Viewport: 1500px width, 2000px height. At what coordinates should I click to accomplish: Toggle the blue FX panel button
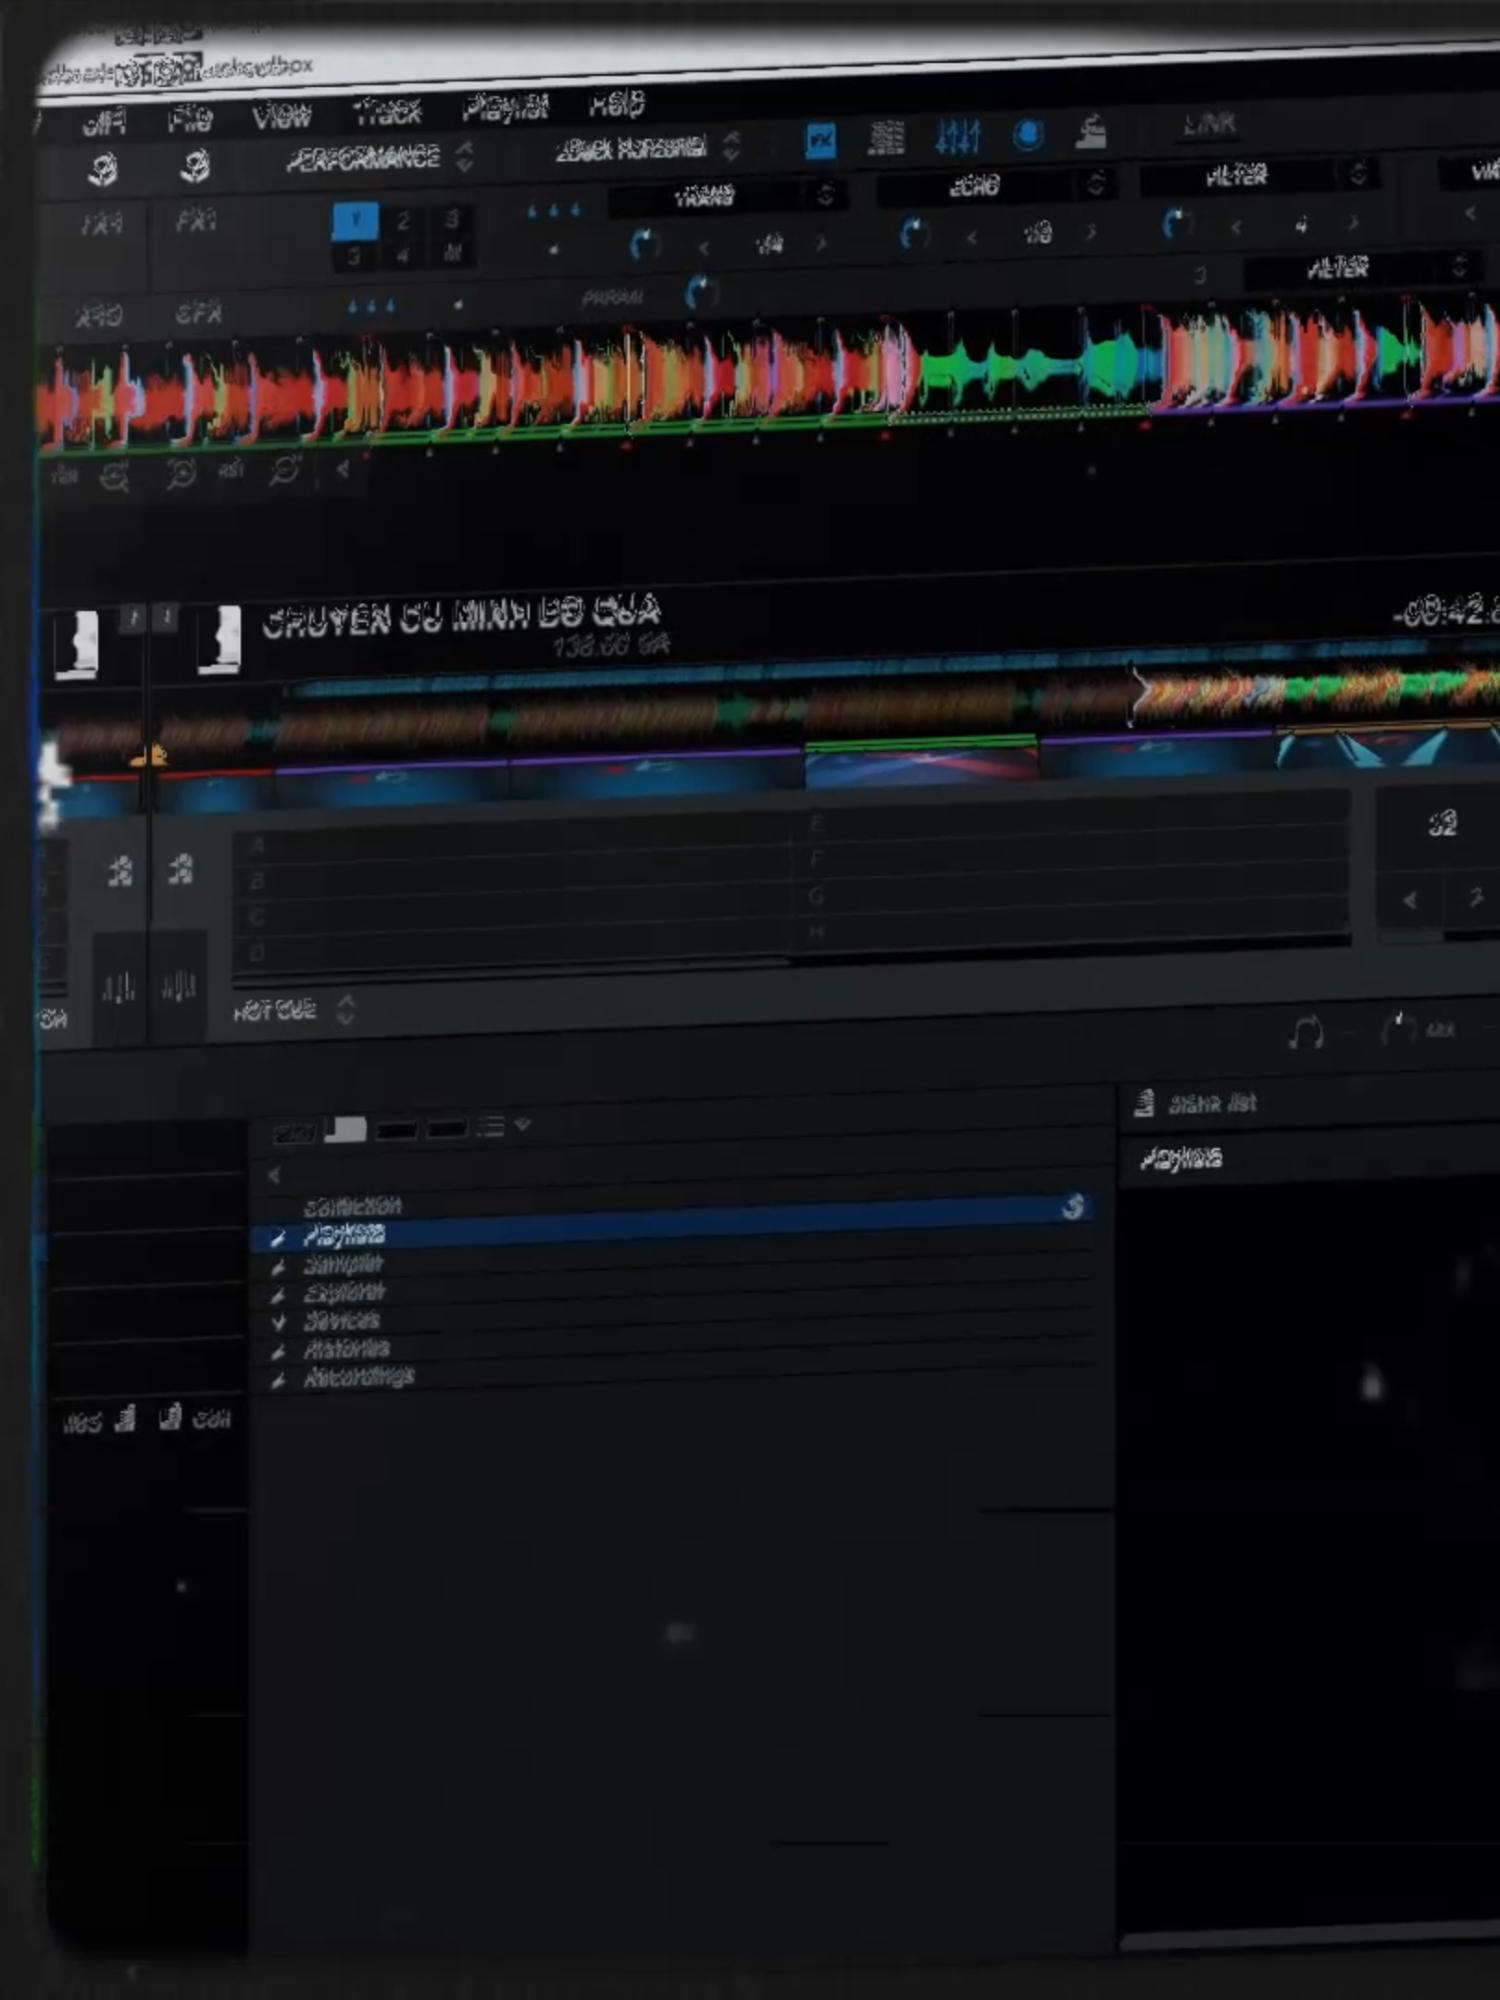tap(820, 141)
